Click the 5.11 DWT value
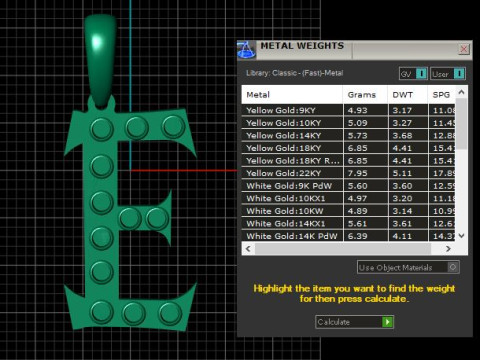Image resolution: width=480 pixels, height=360 pixels. click(x=402, y=173)
